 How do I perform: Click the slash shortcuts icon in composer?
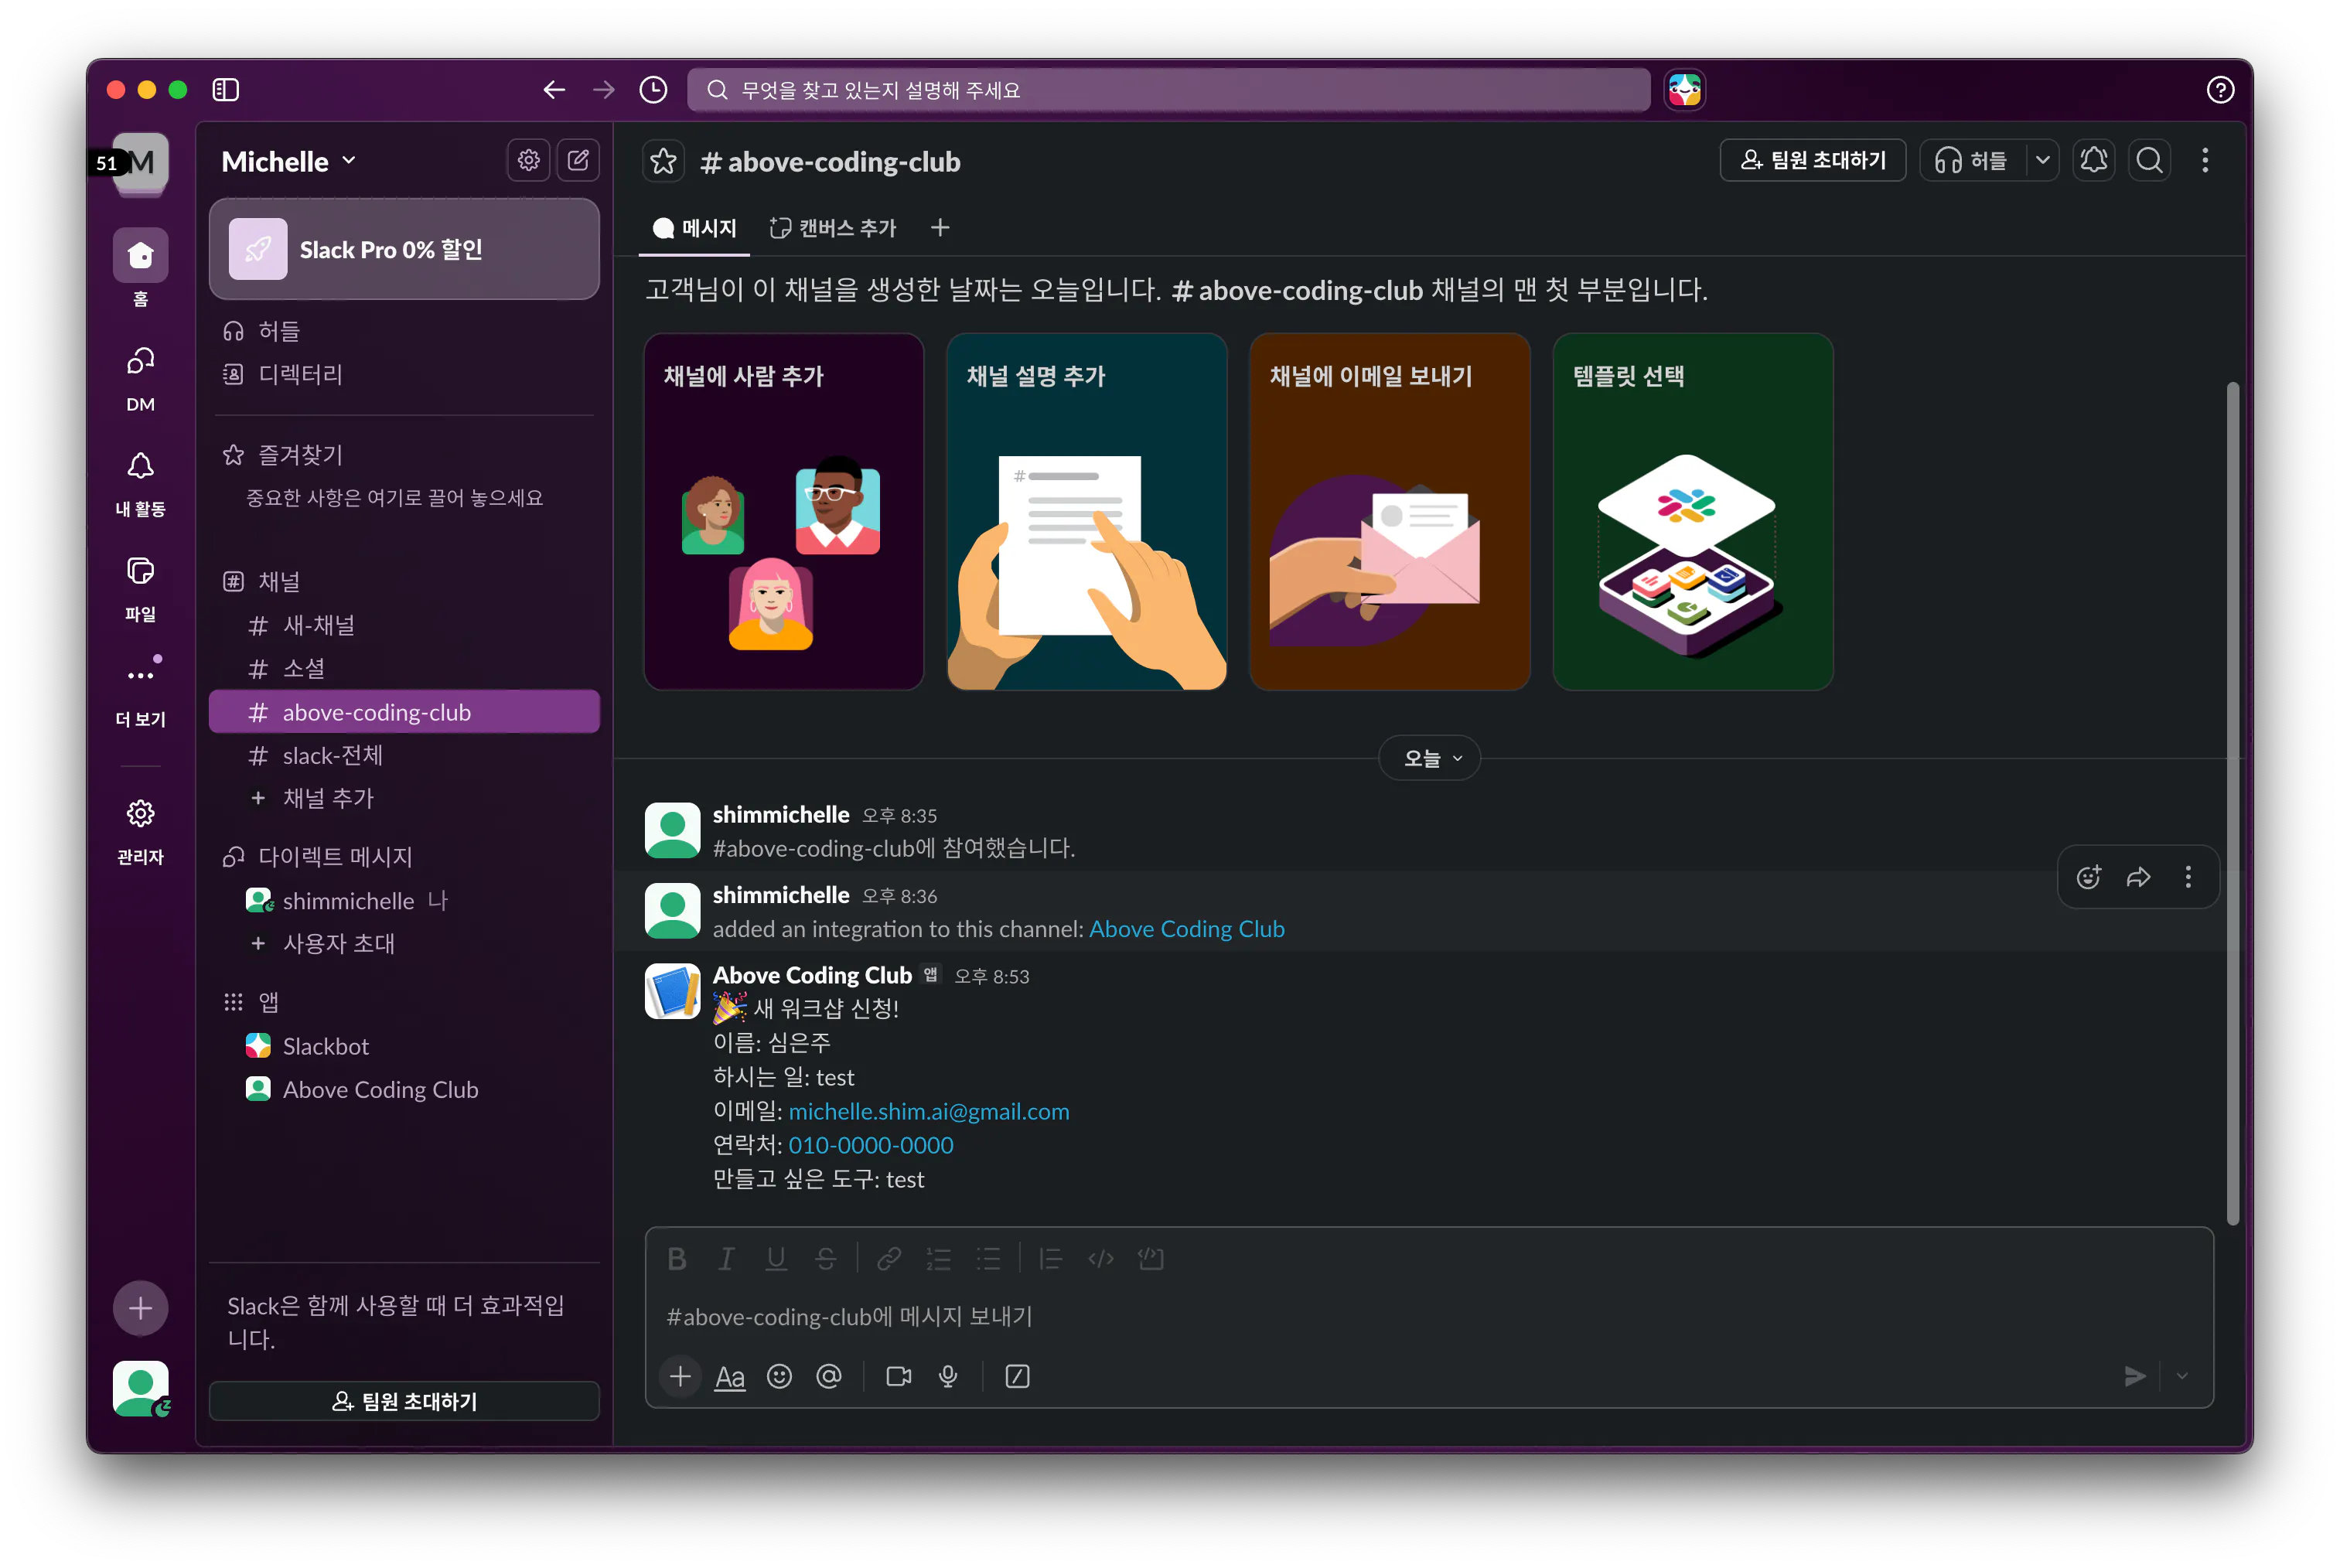[x=1017, y=1376]
